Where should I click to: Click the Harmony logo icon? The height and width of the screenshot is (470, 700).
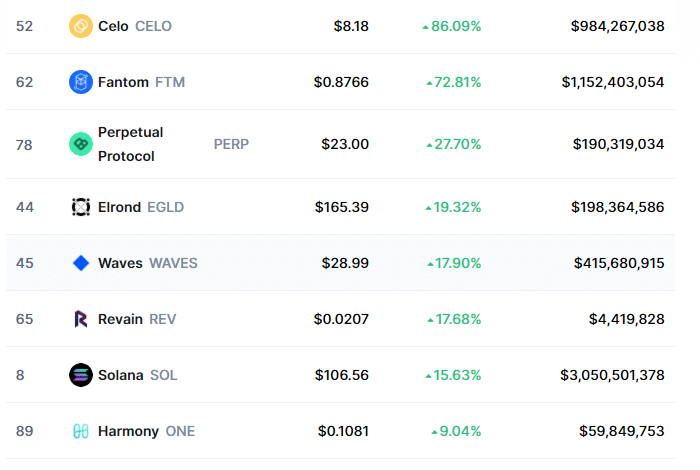(81, 431)
